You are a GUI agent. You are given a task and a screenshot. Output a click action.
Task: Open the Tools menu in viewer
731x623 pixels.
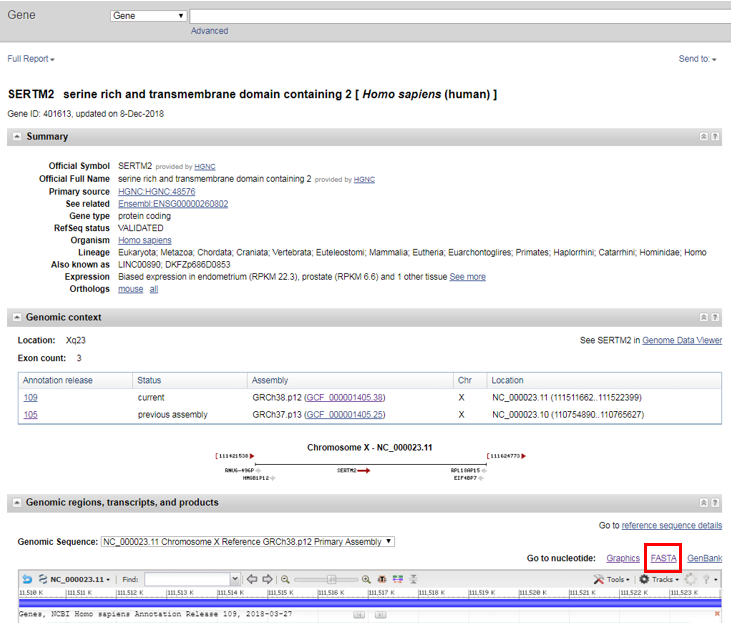612,579
